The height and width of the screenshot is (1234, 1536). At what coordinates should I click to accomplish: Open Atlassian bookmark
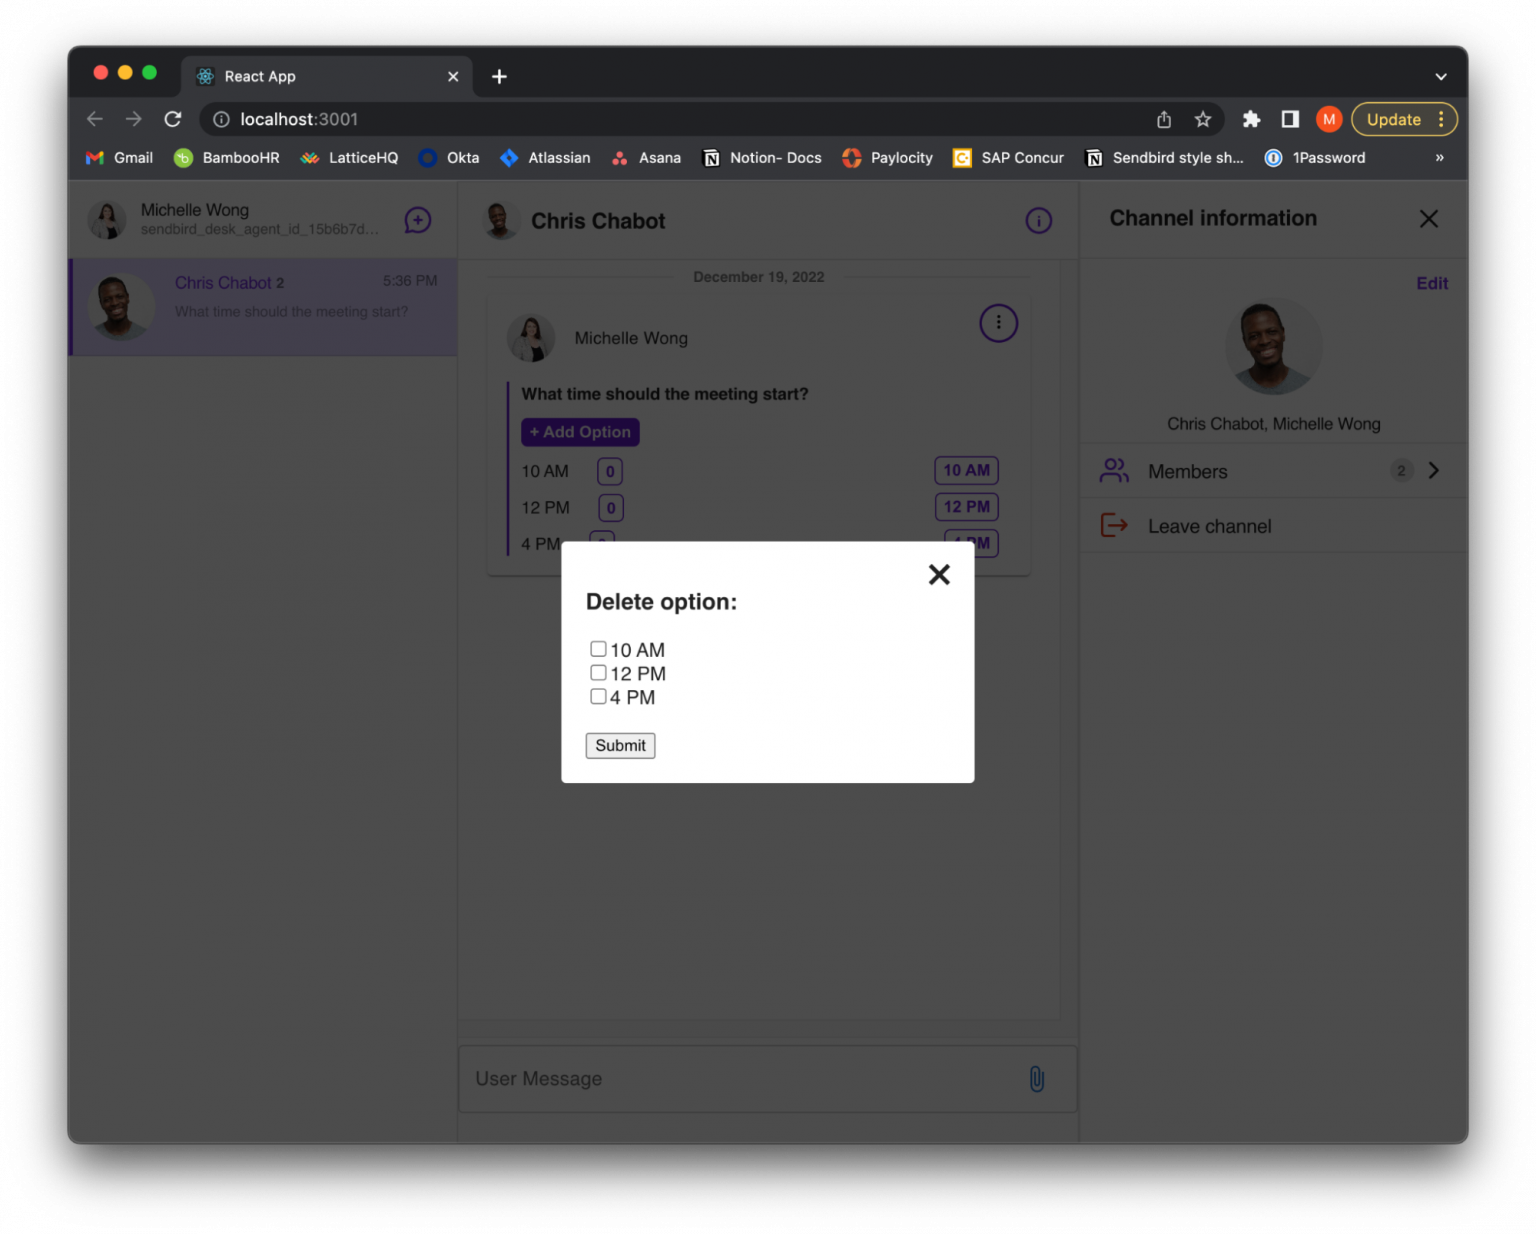tap(545, 158)
